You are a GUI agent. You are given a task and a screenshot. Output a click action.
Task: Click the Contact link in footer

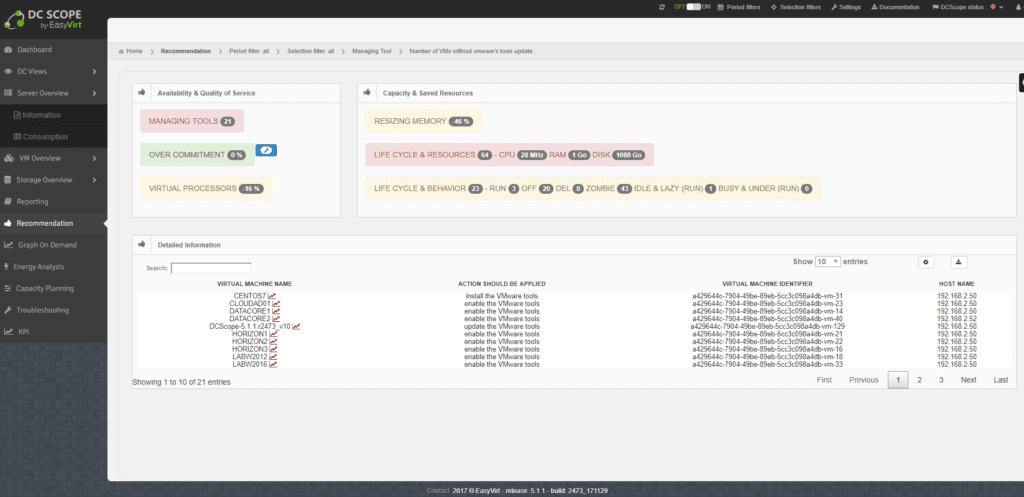437,490
